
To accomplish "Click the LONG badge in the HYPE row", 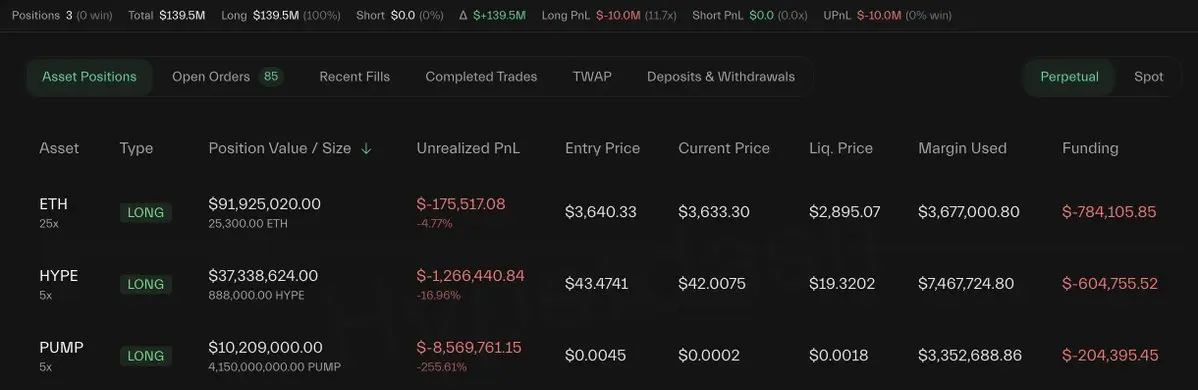I will tap(146, 284).
